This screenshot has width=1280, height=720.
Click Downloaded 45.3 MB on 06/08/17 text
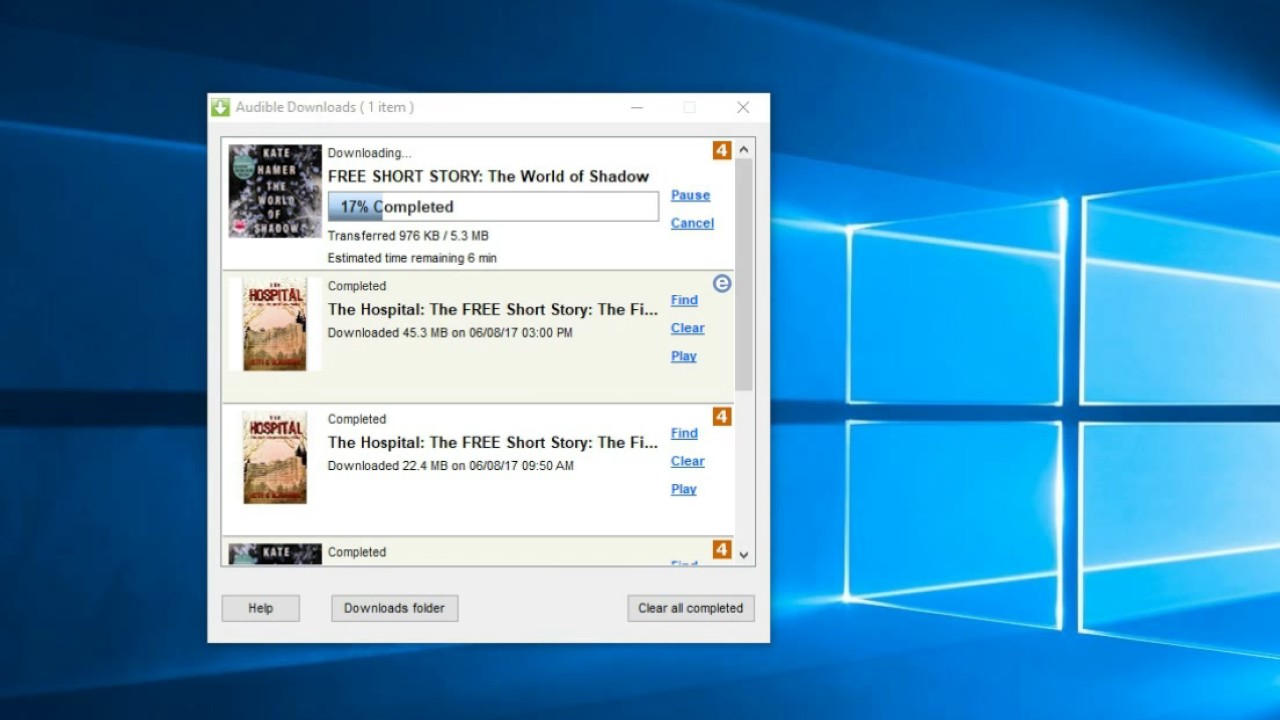[x=450, y=333]
